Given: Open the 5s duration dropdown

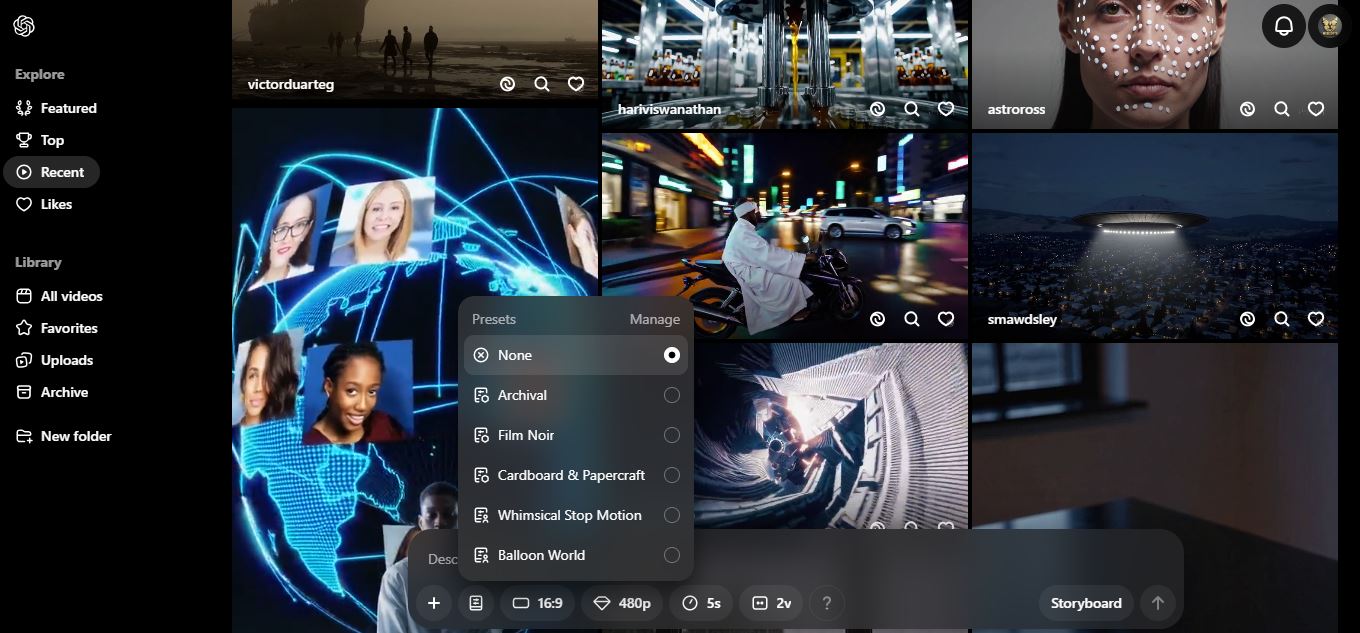Looking at the screenshot, I should point(702,603).
